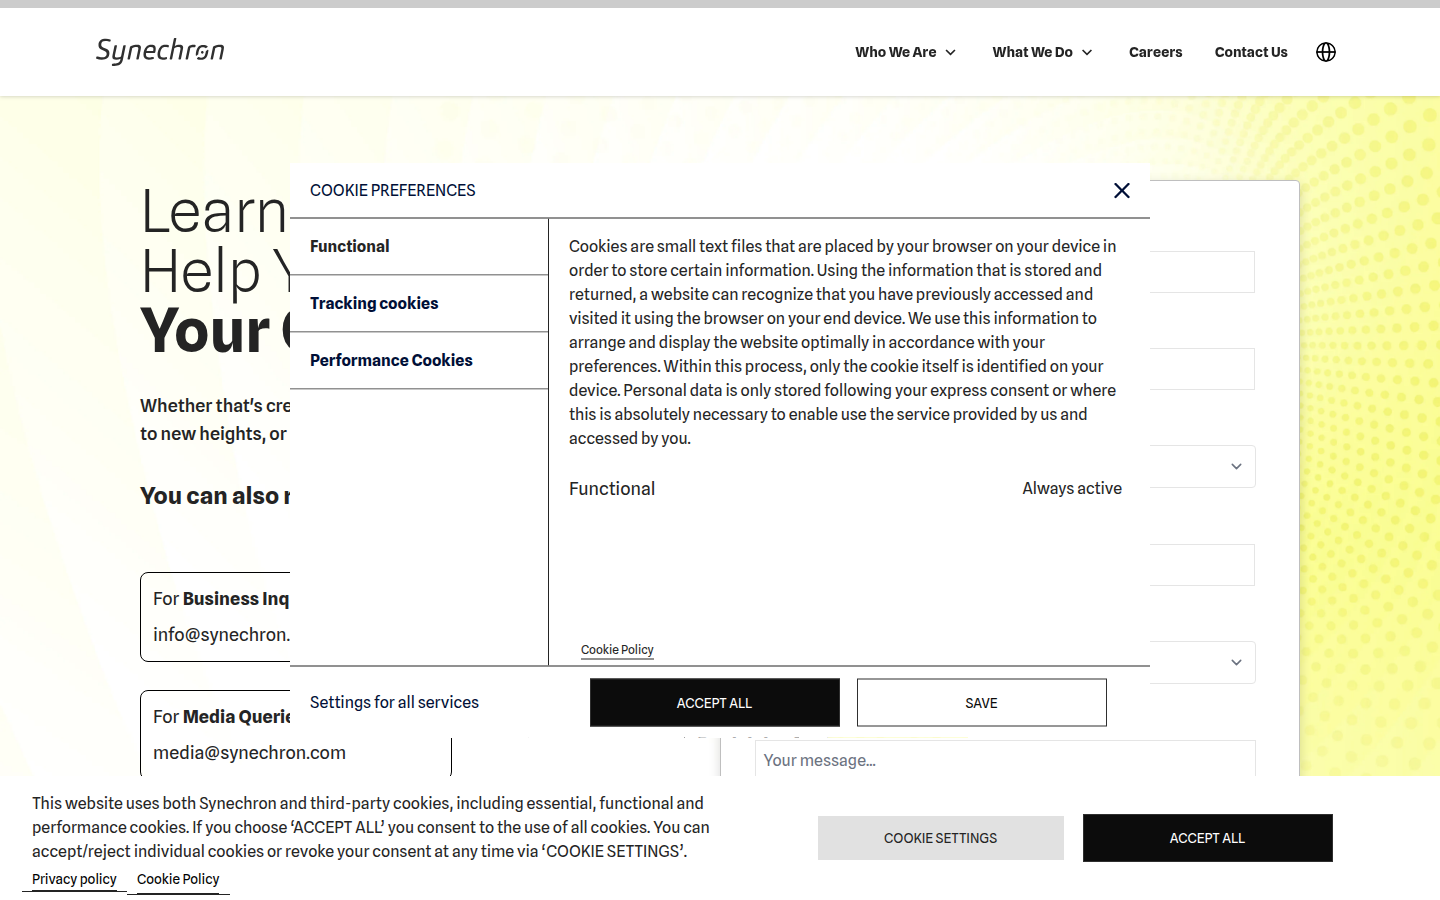1440x900 pixels.
Task: Expand the What We Do menu
Action: 1042,52
